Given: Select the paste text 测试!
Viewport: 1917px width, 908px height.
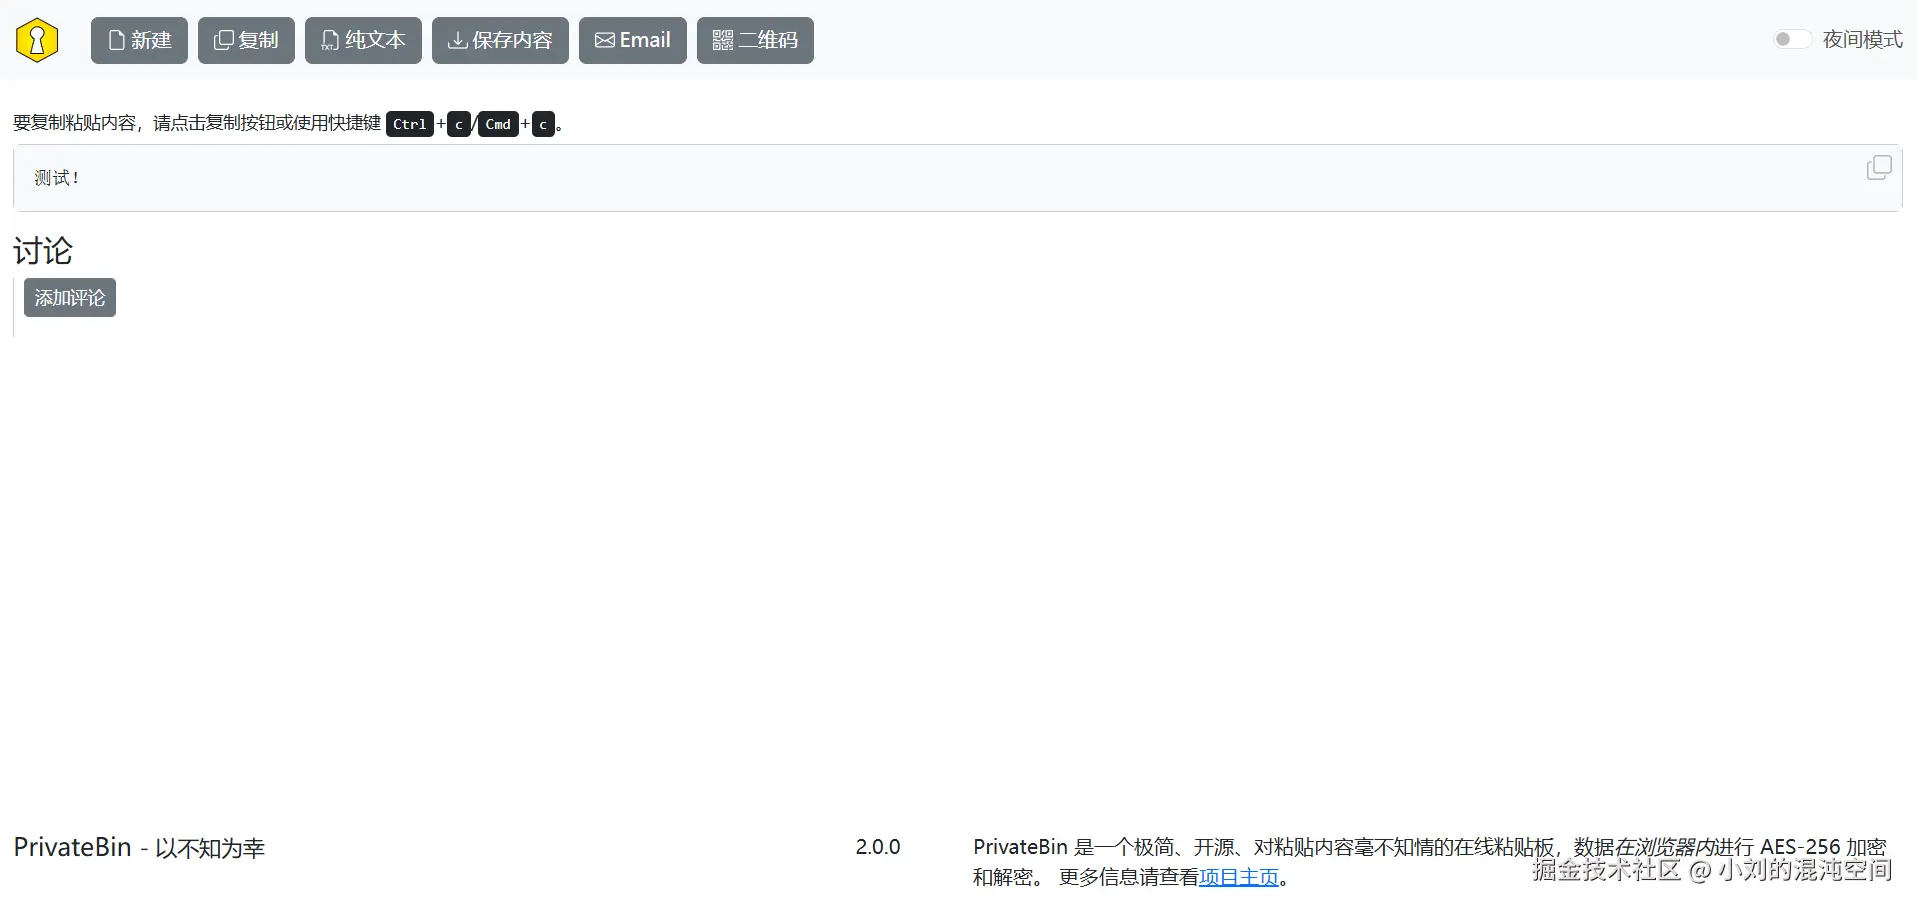Looking at the screenshot, I should (55, 177).
